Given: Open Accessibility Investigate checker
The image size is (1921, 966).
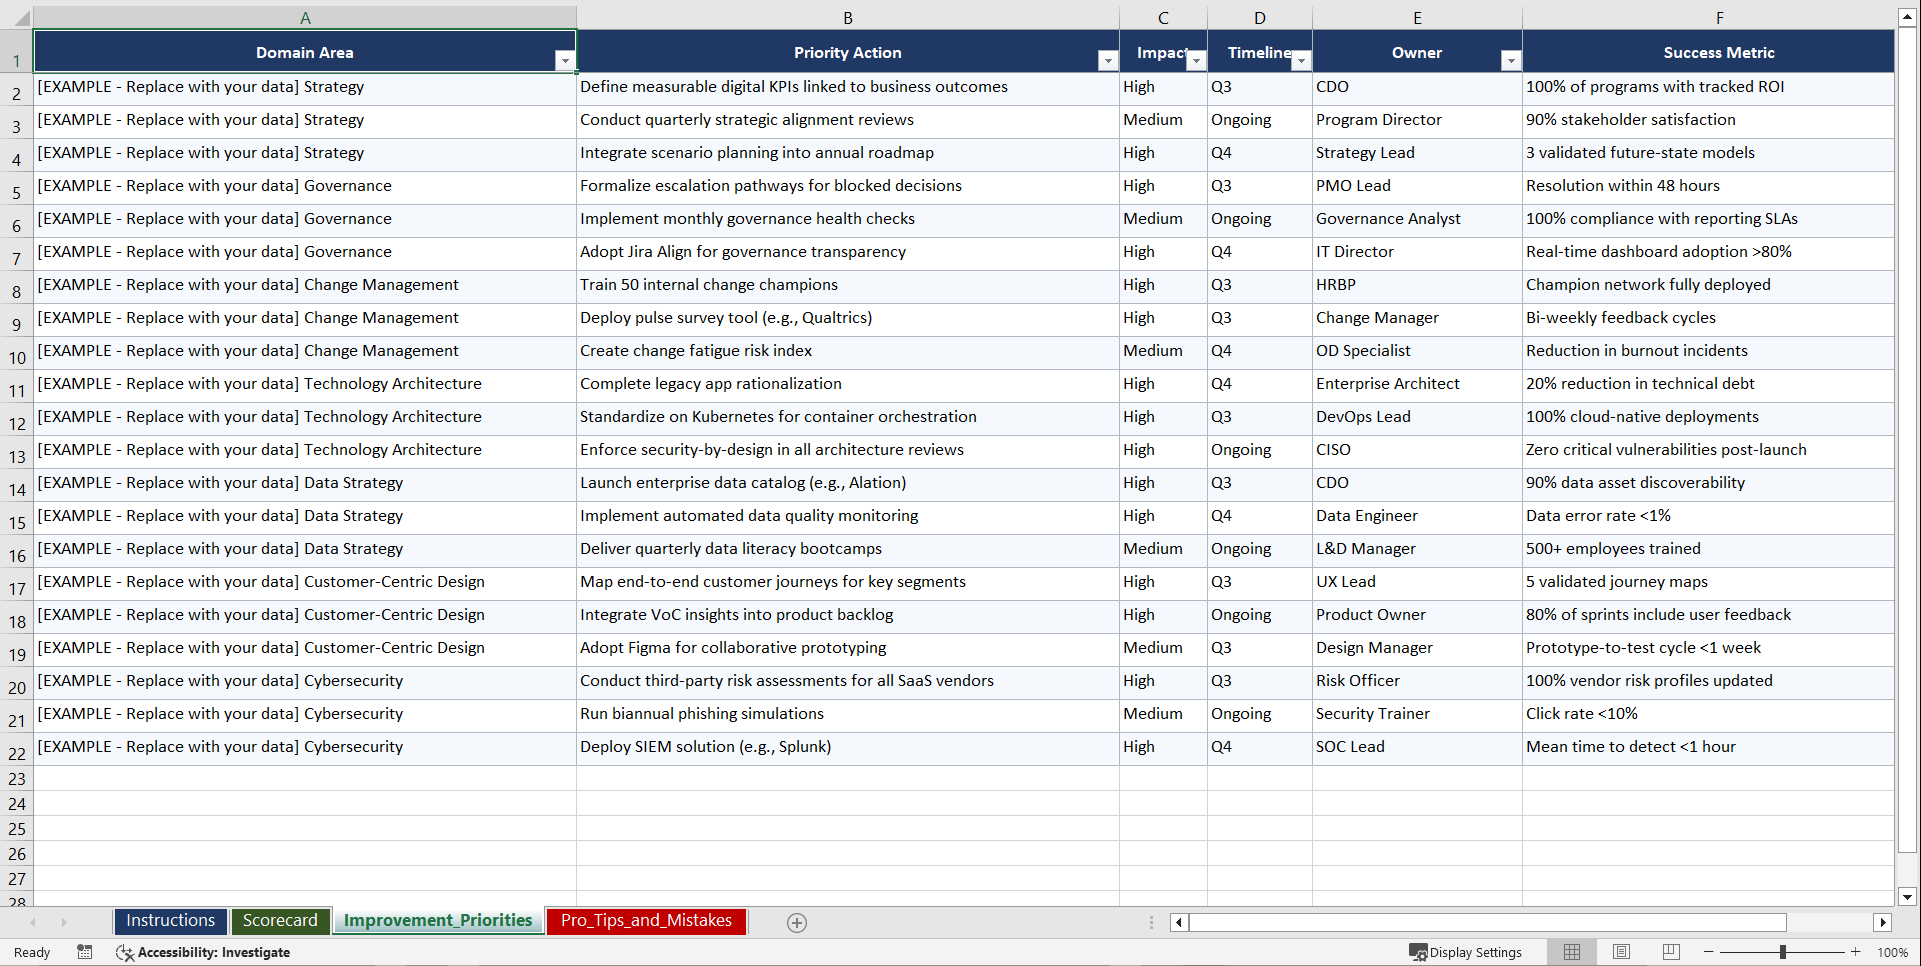Looking at the screenshot, I should pyautogui.click(x=204, y=952).
